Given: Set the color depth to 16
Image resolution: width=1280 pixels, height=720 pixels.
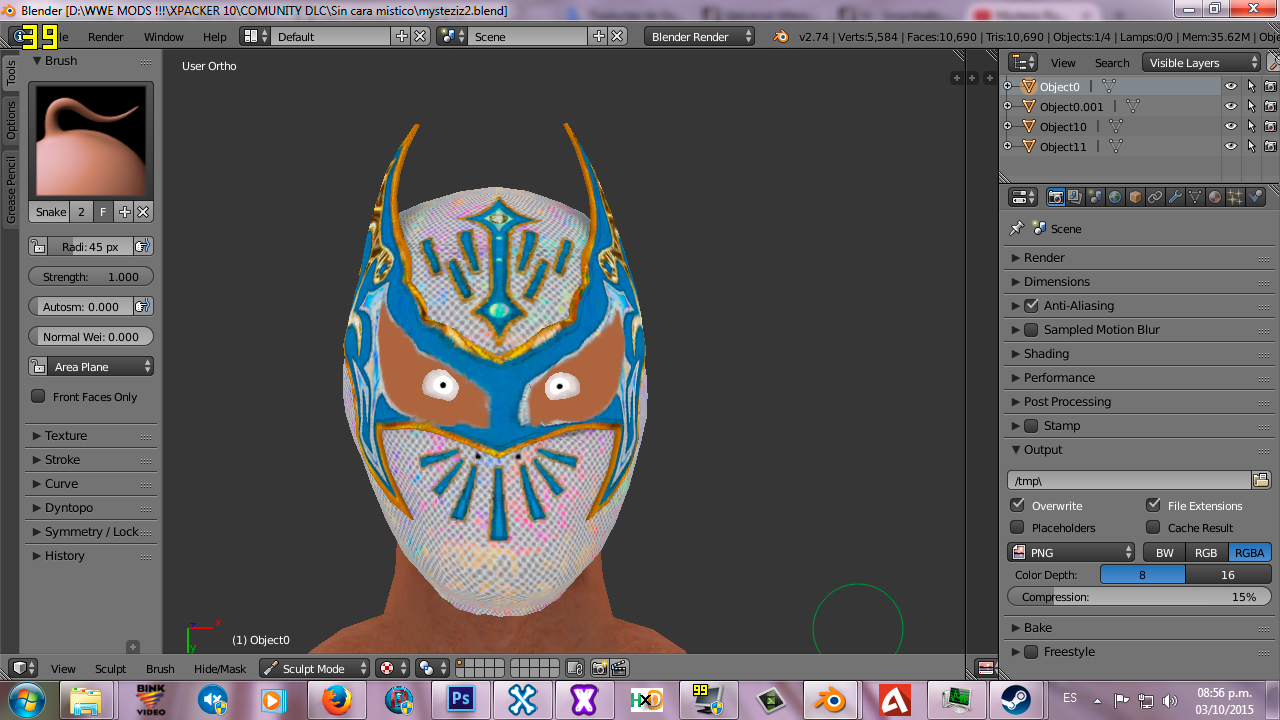Looking at the screenshot, I should pos(1228,574).
